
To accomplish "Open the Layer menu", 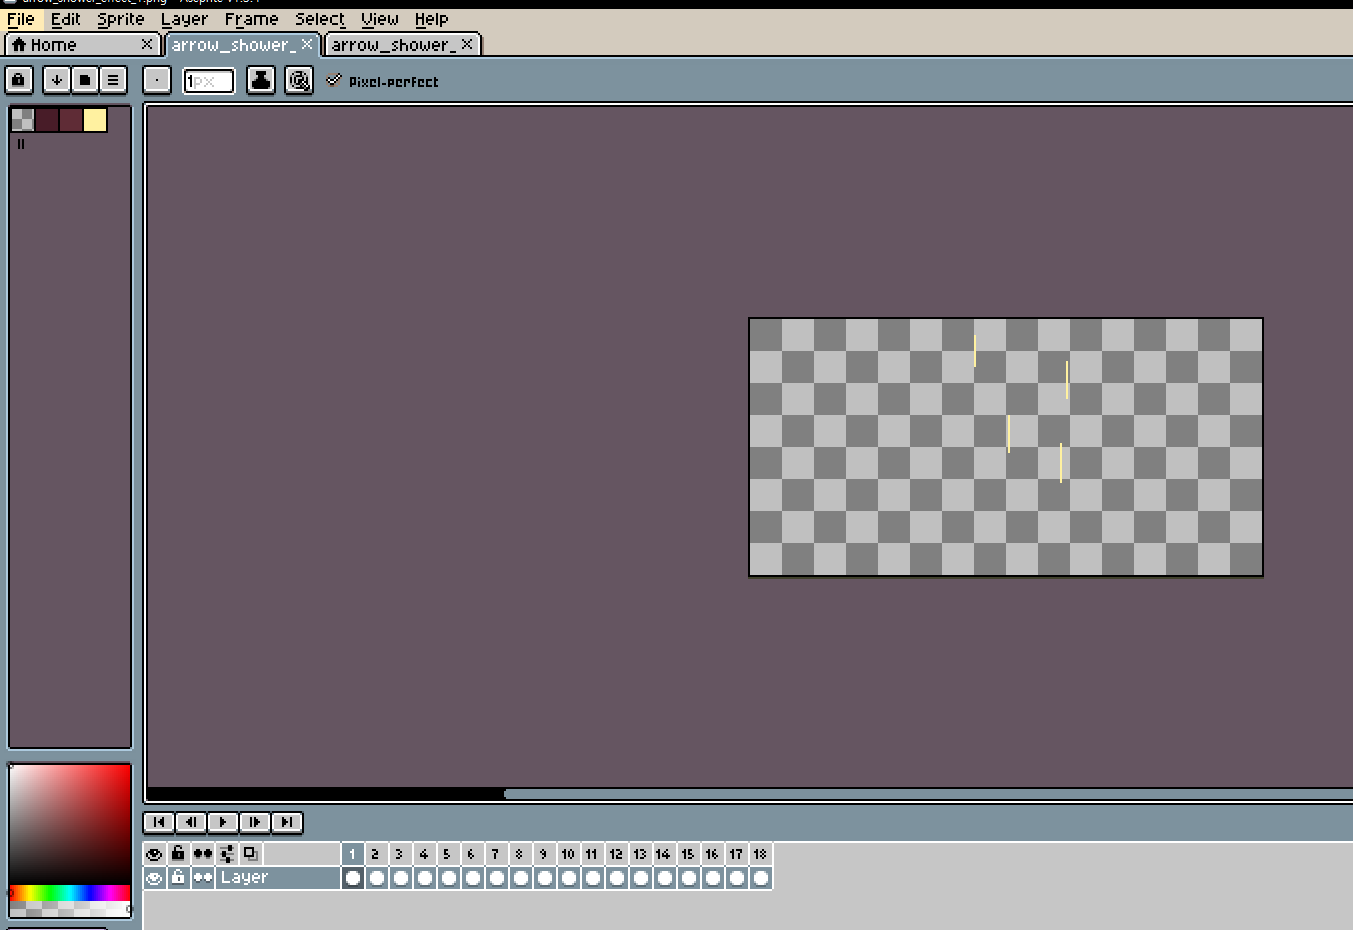I will (185, 19).
